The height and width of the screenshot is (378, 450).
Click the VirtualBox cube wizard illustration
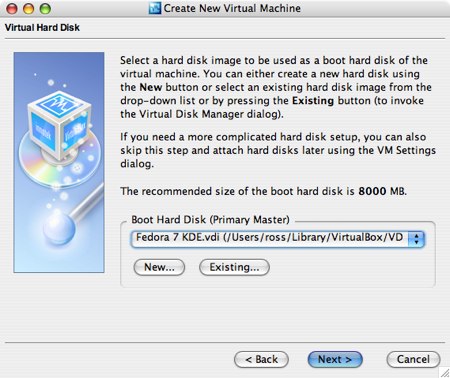(59, 162)
